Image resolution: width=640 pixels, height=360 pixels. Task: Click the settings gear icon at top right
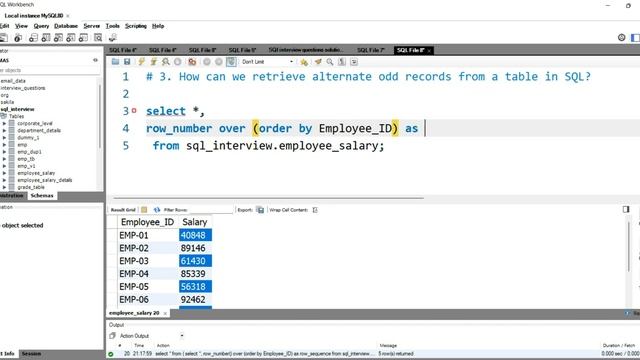click(x=621, y=38)
